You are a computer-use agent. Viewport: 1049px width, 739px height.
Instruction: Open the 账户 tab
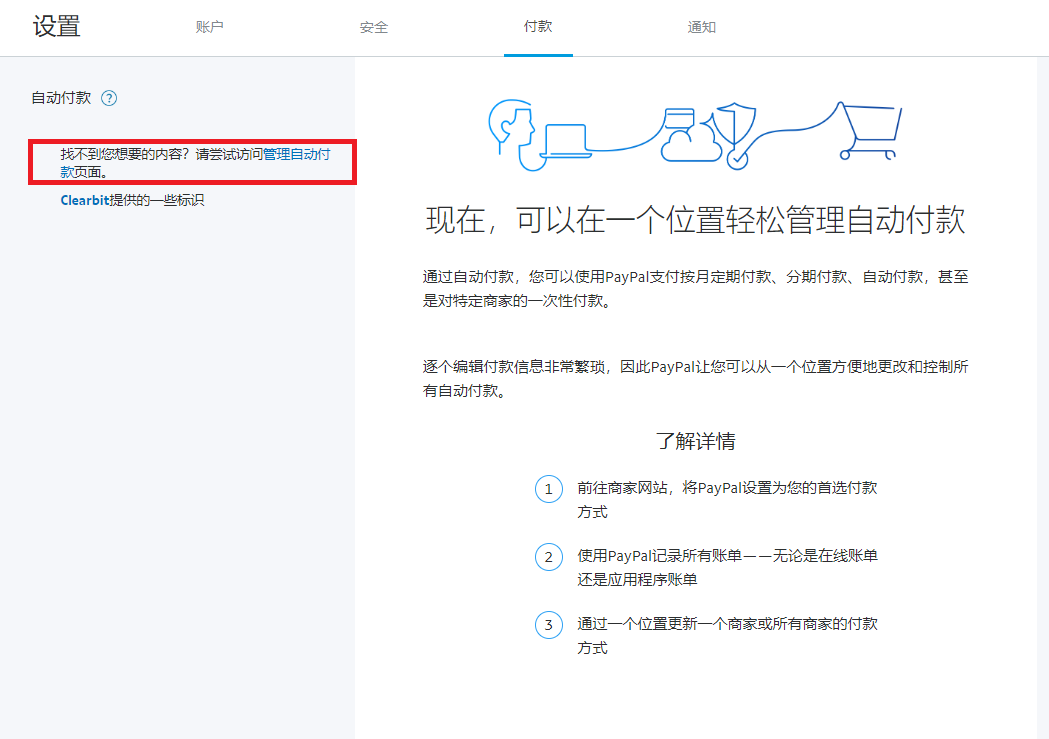pyautogui.click(x=209, y=27)
